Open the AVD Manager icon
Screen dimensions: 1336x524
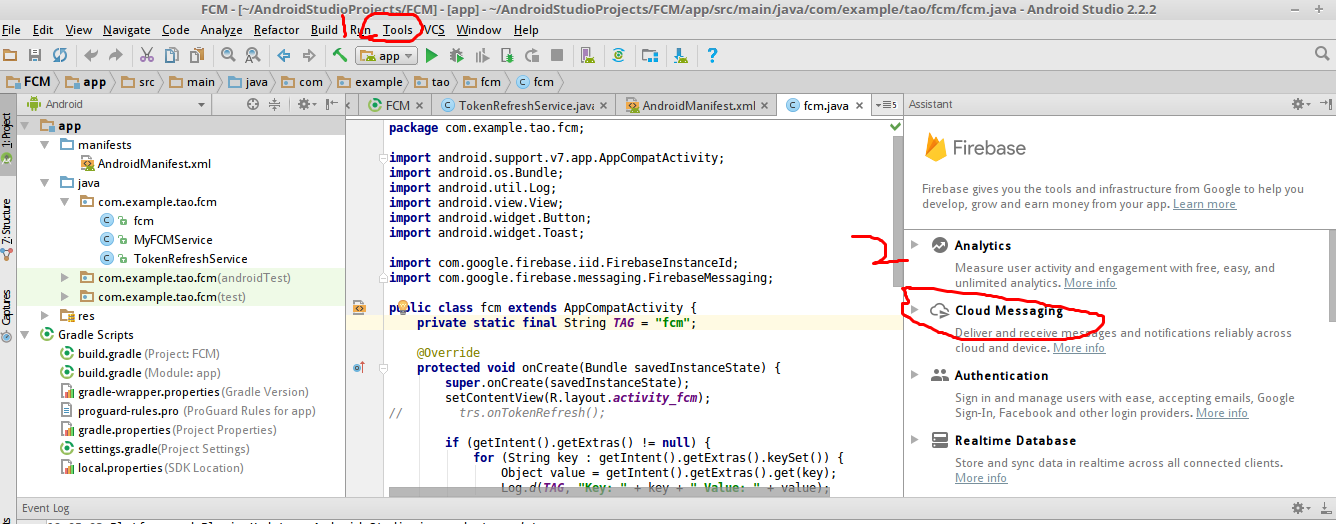[x=588, y=55]
